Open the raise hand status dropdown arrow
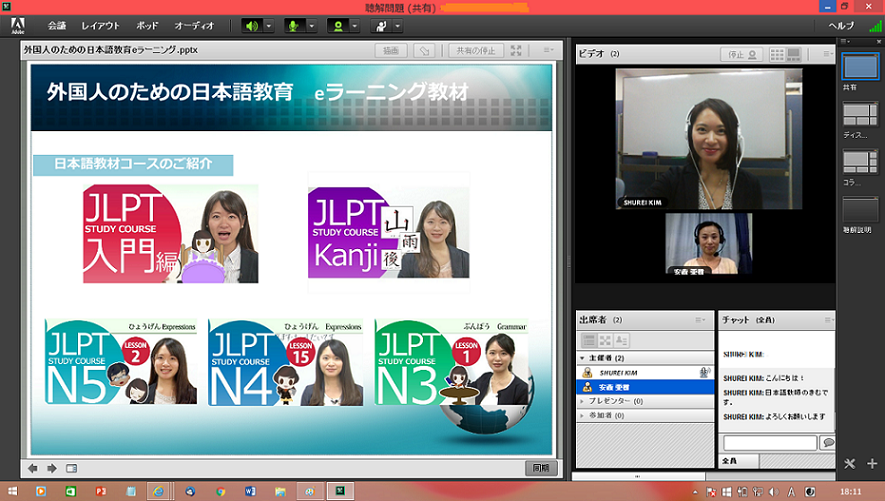The height and width of the screenshot is (501, 885). (397, 25)
